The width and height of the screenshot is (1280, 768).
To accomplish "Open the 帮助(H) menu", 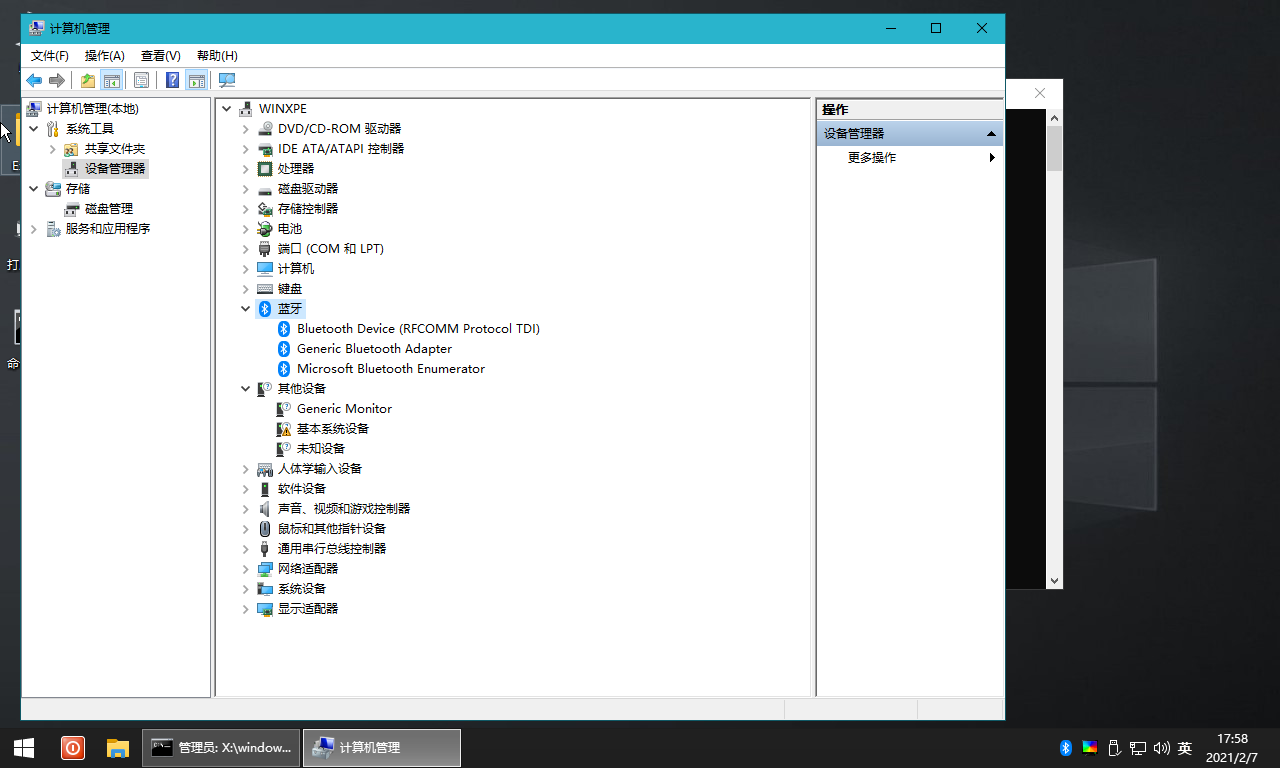I will click(x=217, y=56).
